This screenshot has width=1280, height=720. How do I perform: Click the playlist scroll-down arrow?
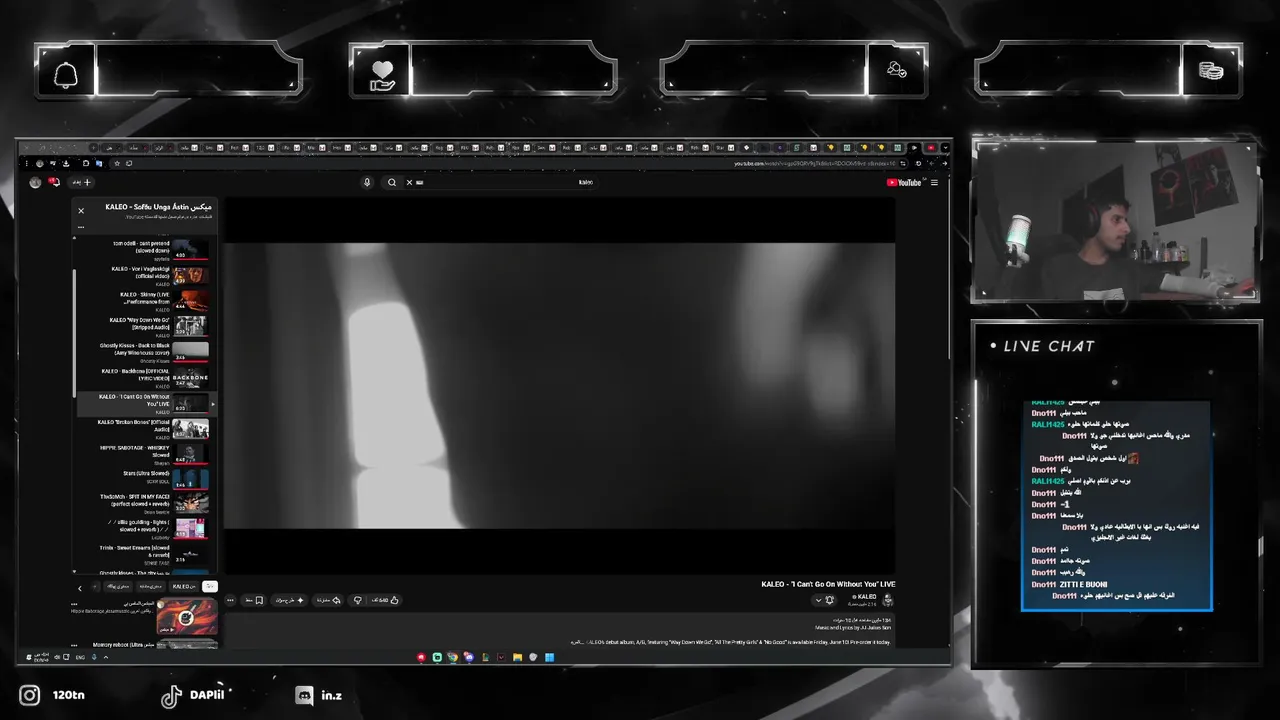tap(74, 570)
